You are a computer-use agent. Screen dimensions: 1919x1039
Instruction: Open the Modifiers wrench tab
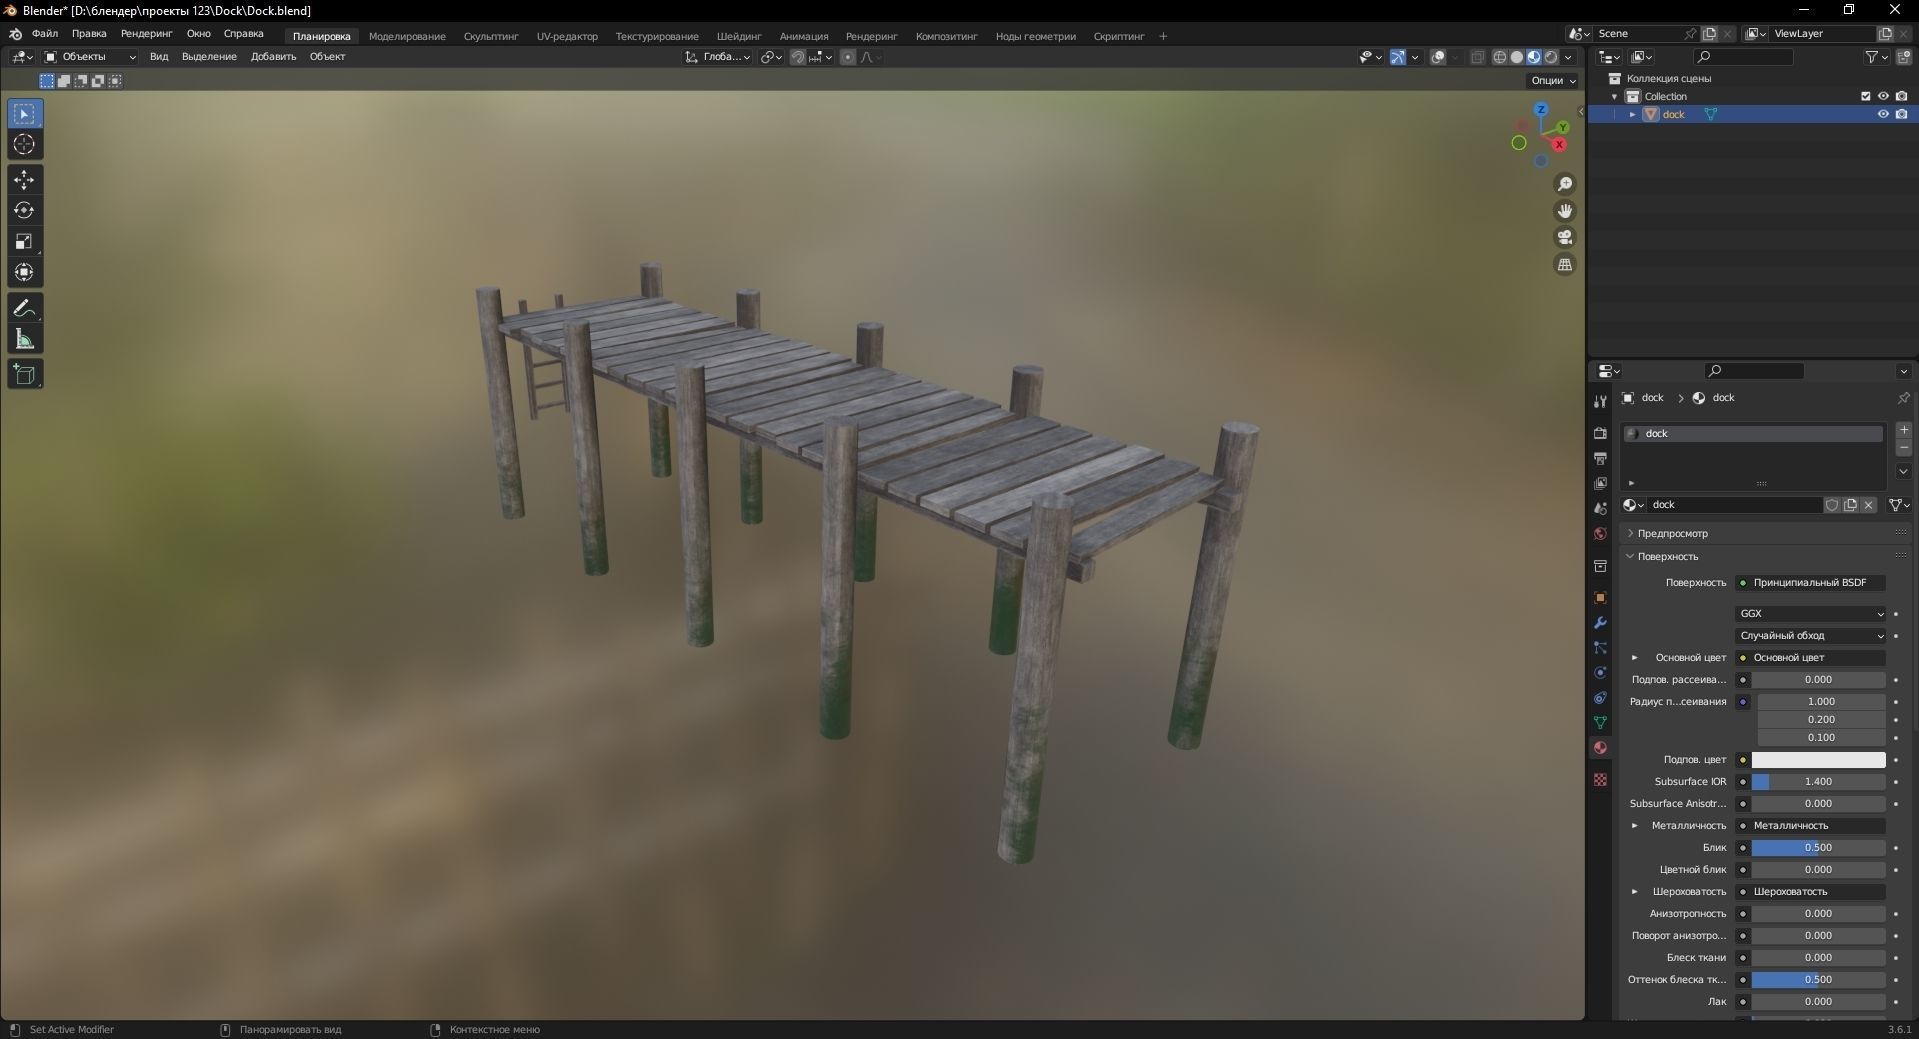click(x=1600, y=623)
